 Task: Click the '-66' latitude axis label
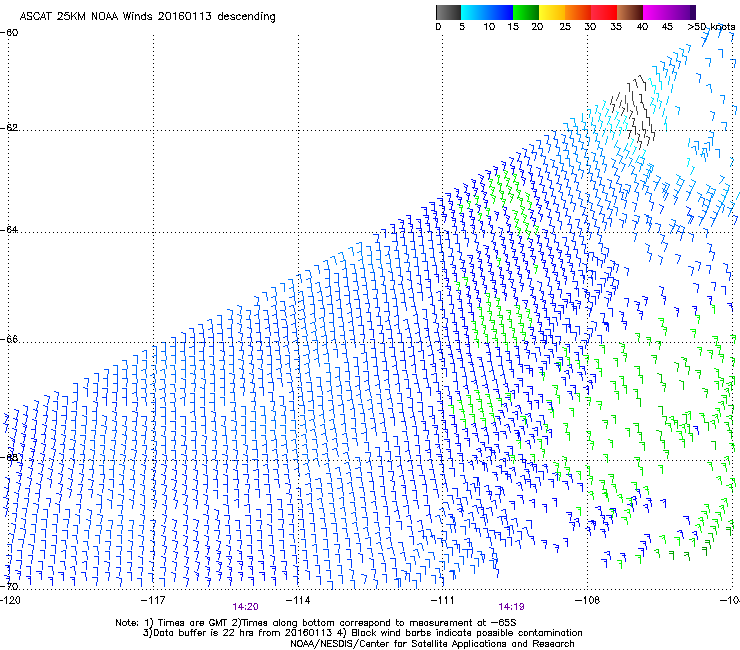coord(9,340)
